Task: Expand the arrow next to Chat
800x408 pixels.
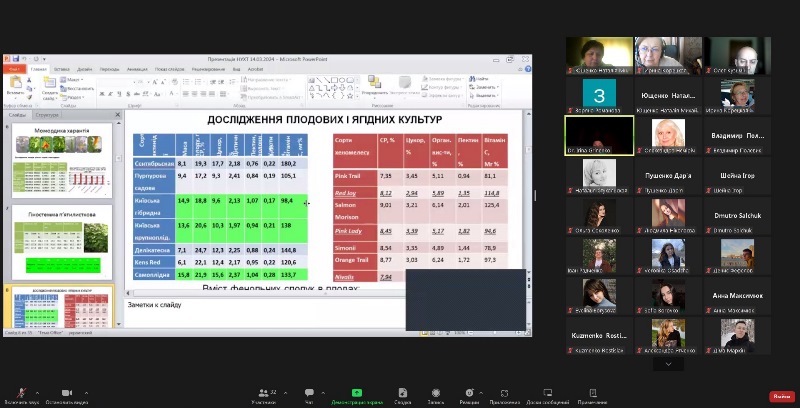Action: tap(323, 393)
